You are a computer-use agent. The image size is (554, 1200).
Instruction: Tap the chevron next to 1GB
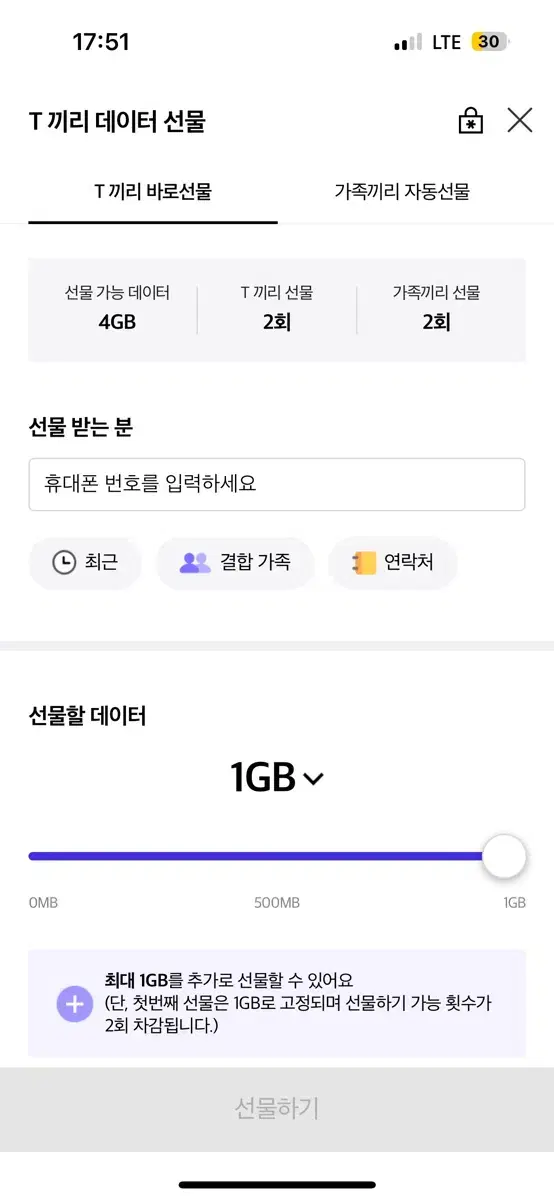(313, 779)
